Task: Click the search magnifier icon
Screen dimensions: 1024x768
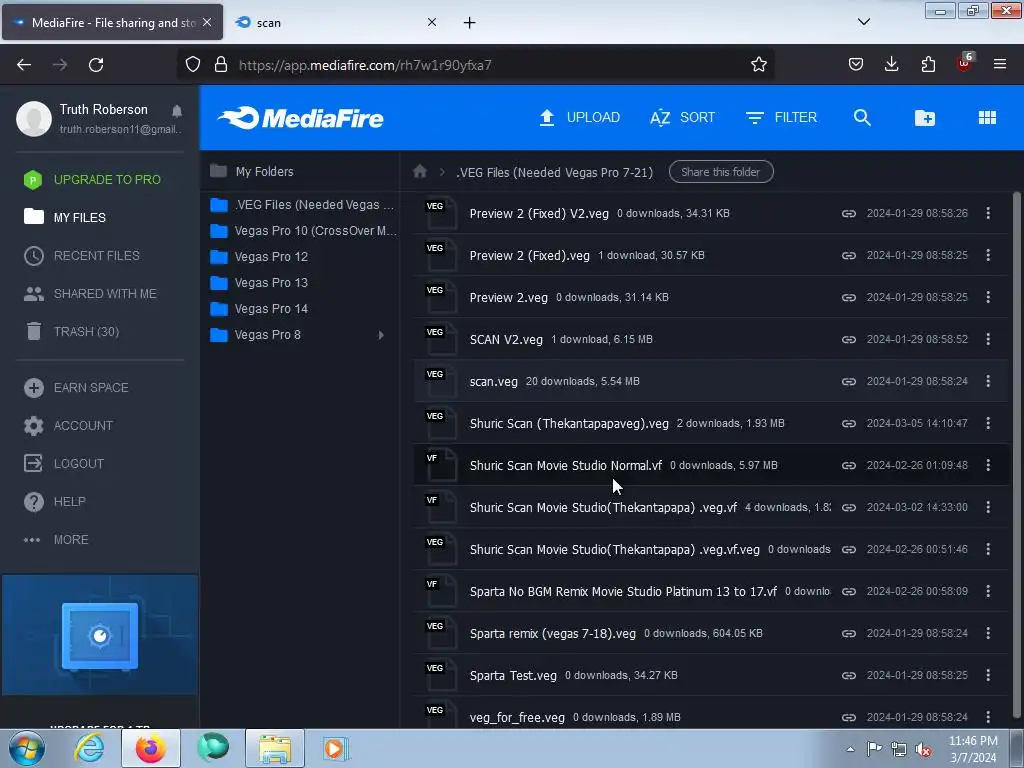Action: (x=862, y=118)
